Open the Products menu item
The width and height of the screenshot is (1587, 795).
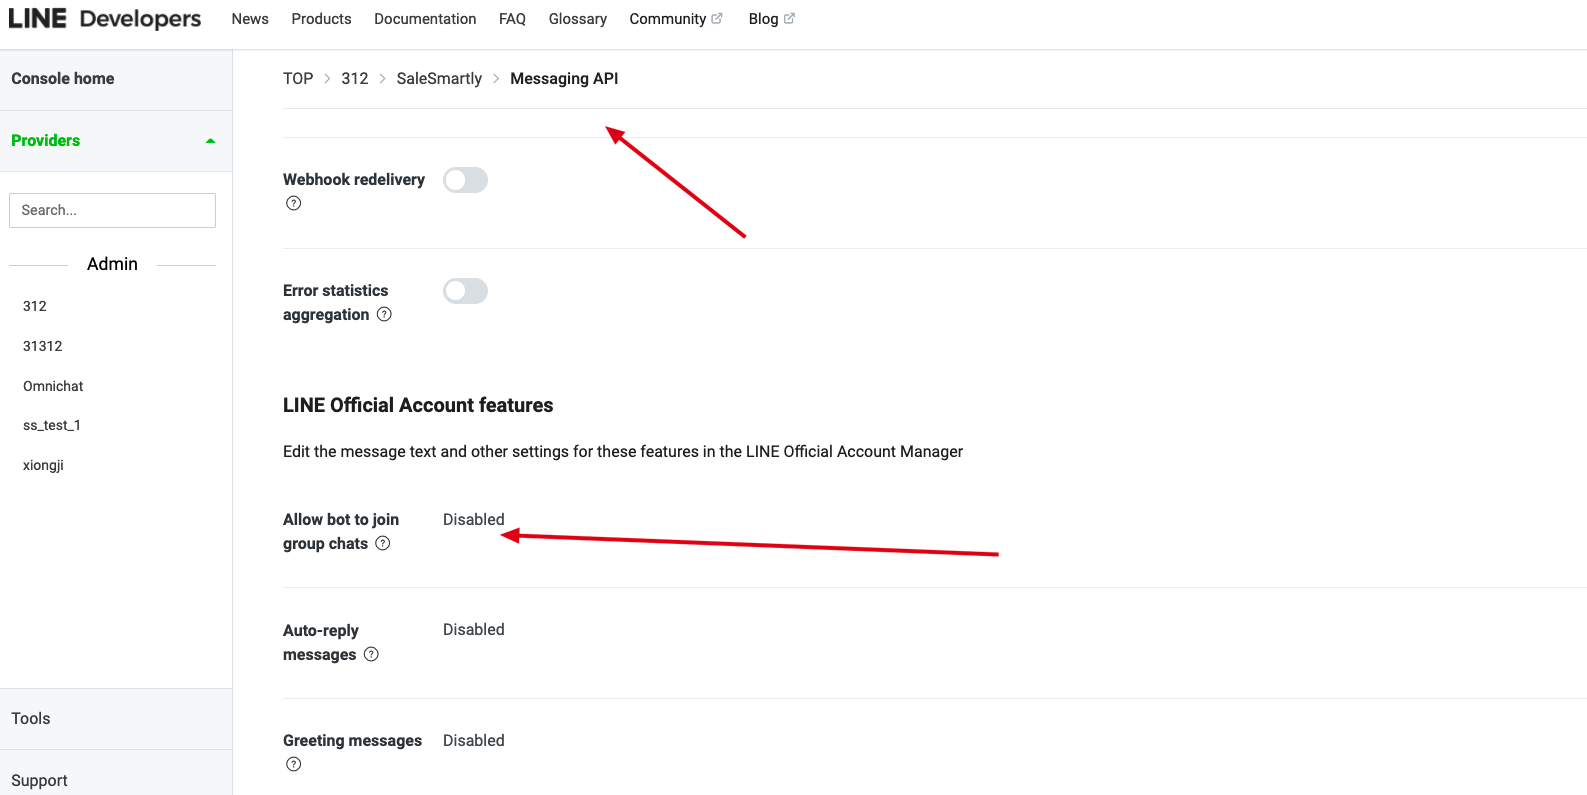[x=321, y=19]
